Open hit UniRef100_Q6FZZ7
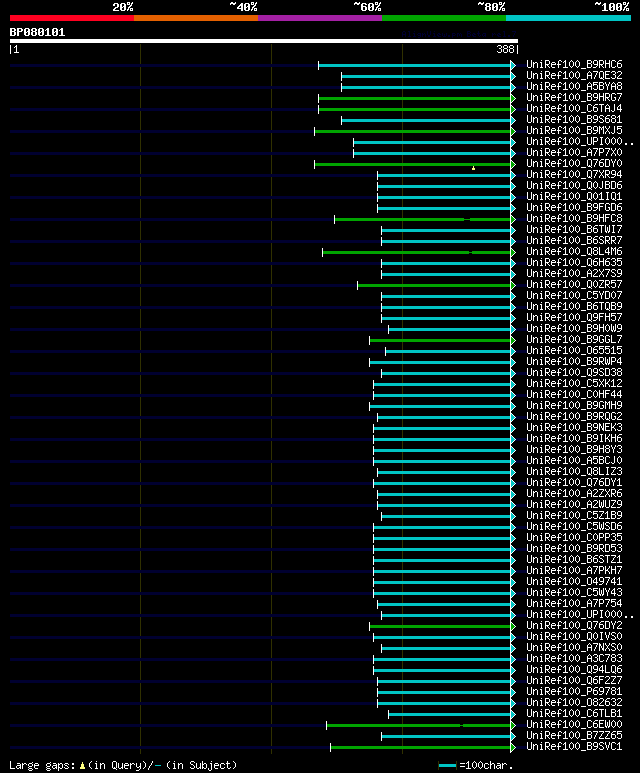This screenshot has width=640, height=773. 574,681
